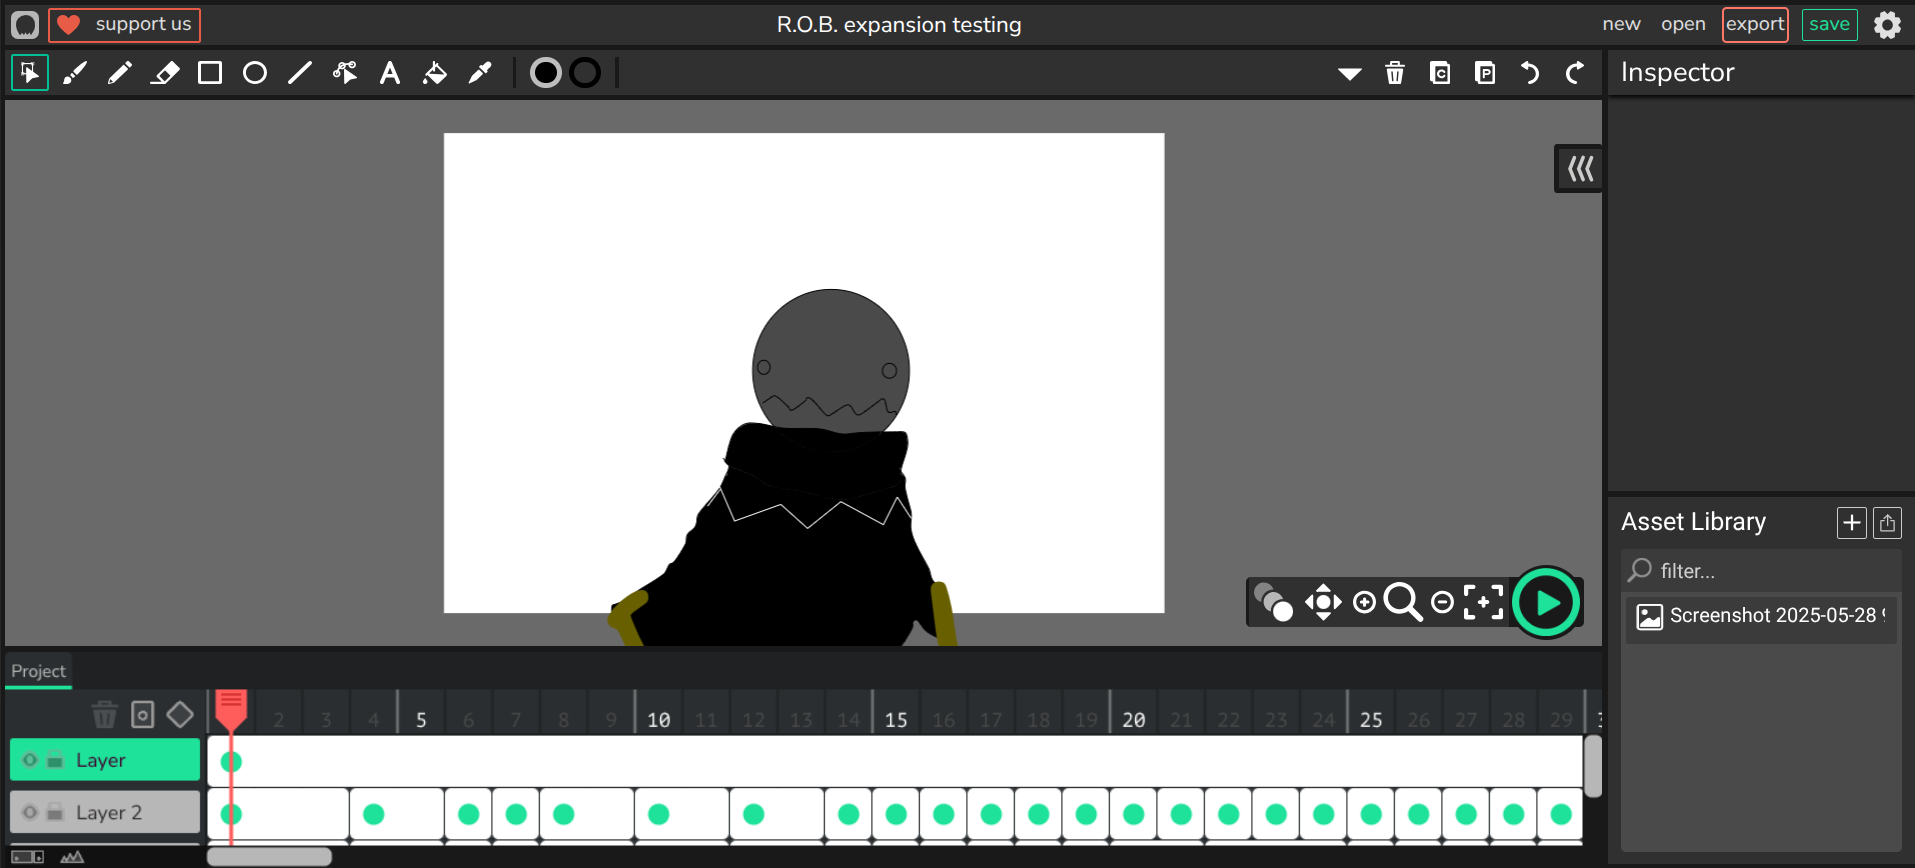
Task: Open the fill color swatch
Action: pos(545,73)
